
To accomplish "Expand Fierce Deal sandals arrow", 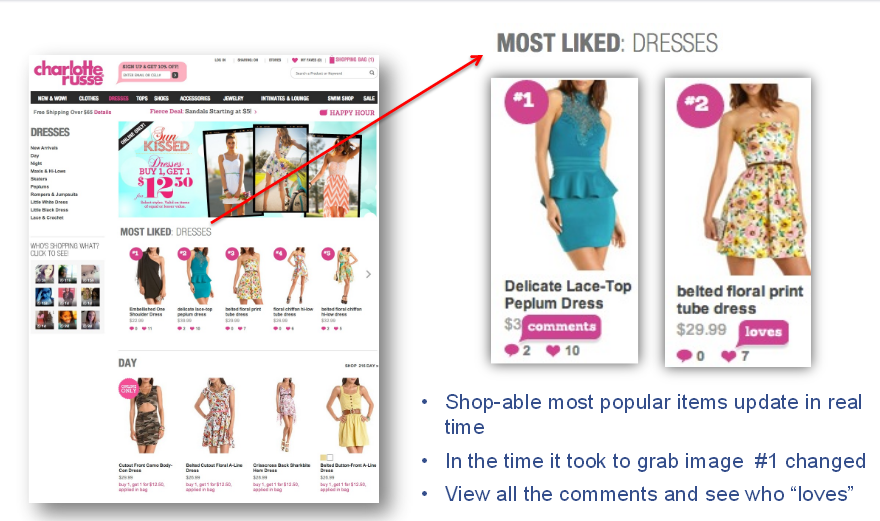I will [x=255, y=112].
